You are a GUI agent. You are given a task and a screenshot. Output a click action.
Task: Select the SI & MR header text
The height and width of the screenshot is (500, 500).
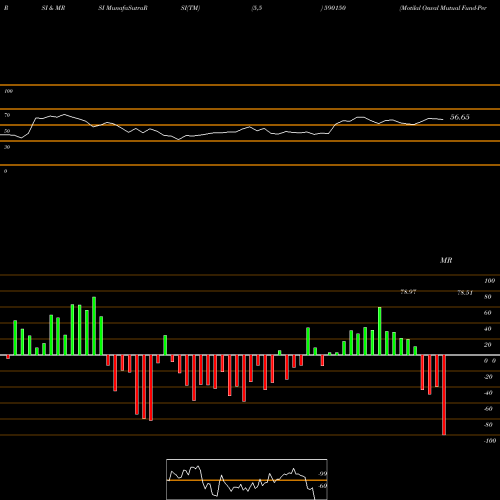53,8
